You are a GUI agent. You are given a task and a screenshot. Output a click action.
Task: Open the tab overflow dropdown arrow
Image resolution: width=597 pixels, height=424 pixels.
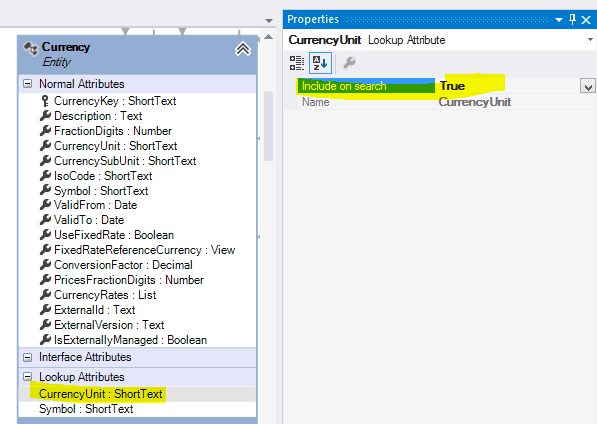(269, 21)
